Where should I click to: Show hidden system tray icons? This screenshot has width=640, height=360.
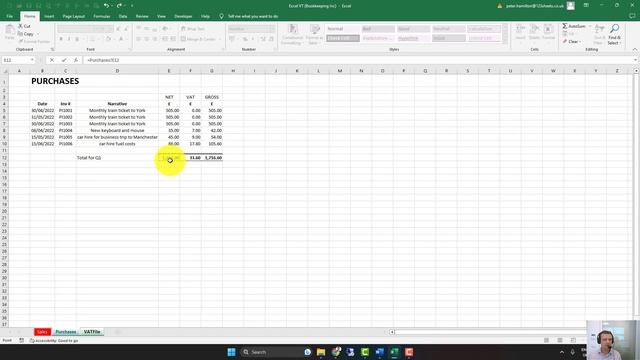click(x=562, y=352)
